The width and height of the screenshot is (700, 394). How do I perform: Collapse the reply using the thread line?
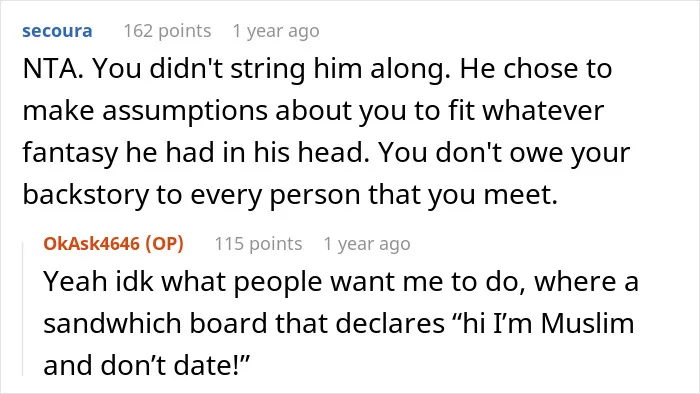pos(23,309)
